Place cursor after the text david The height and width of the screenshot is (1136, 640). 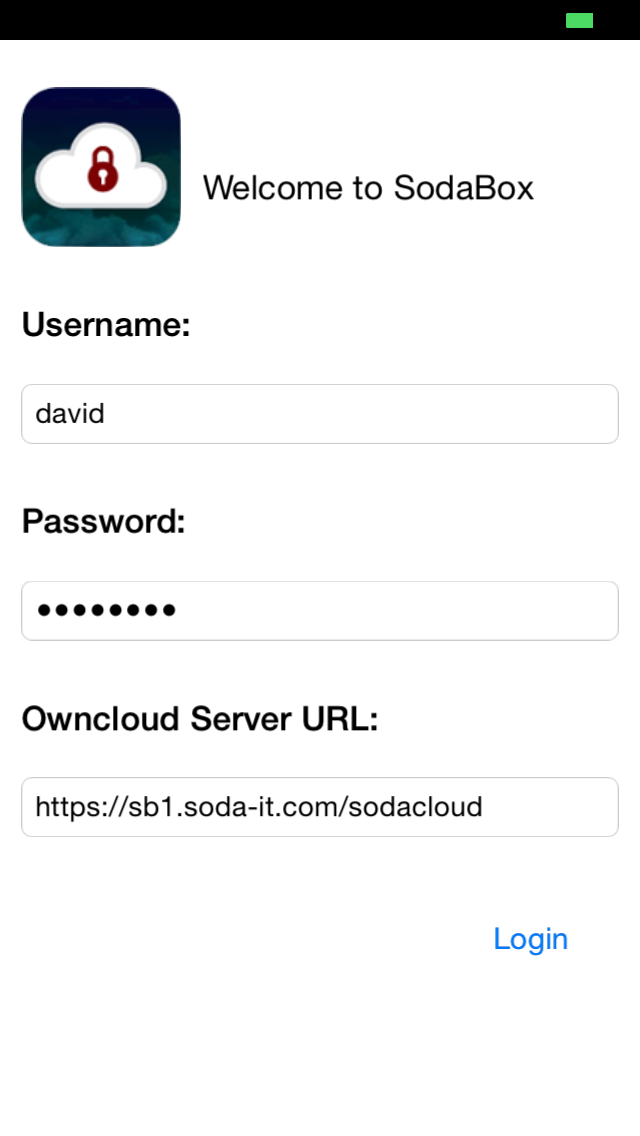click(x=107, y=414)
